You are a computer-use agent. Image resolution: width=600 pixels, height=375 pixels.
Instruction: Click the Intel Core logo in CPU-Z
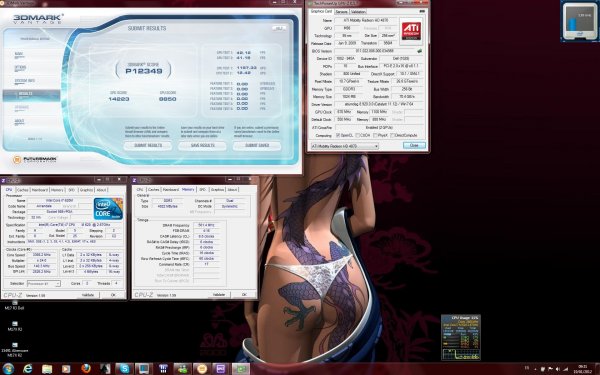(x=108, y=209)
